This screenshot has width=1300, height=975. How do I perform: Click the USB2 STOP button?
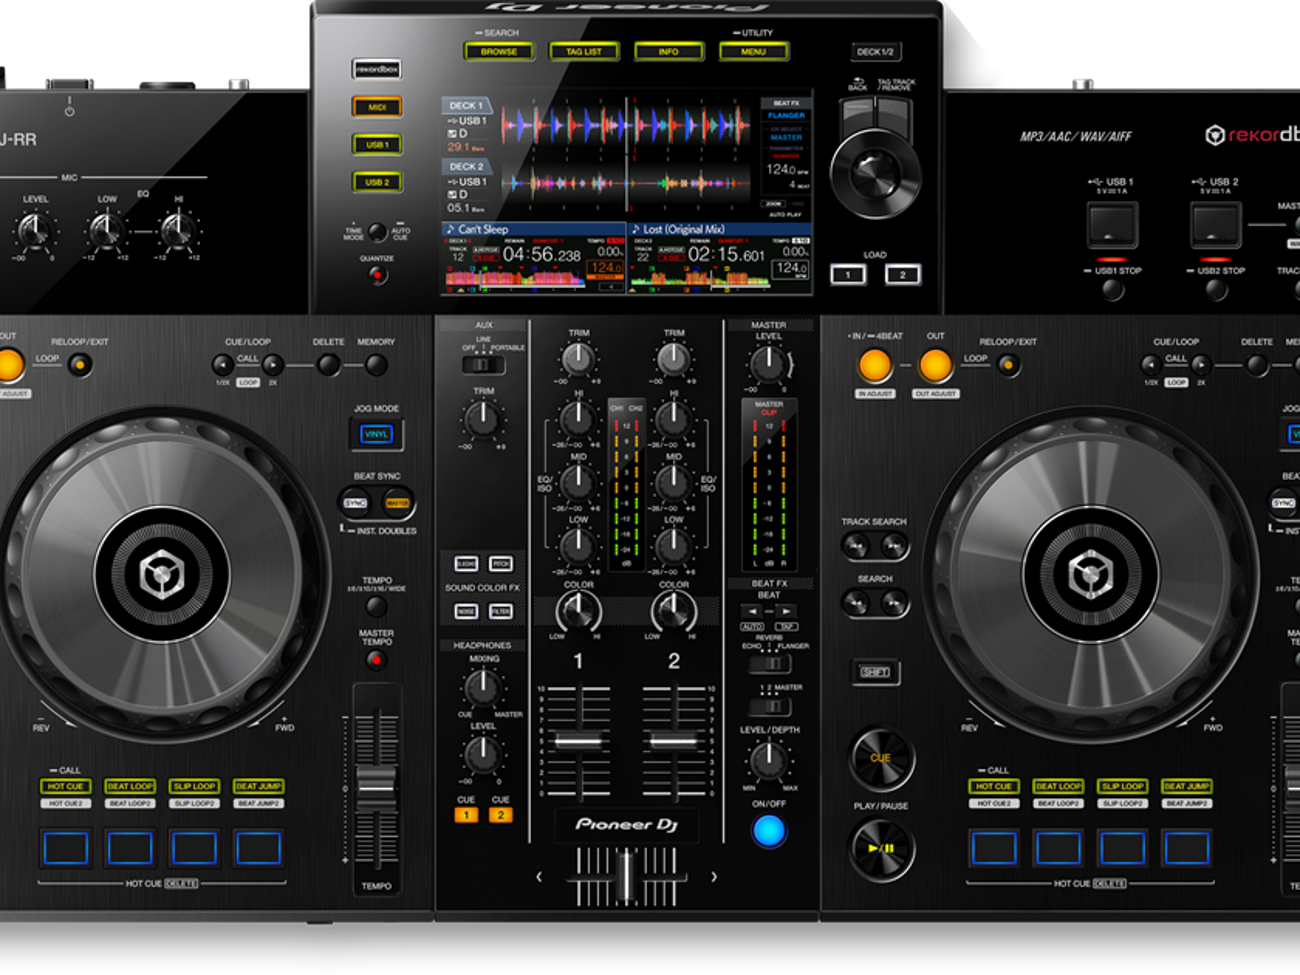click(x=1216, y=290)
